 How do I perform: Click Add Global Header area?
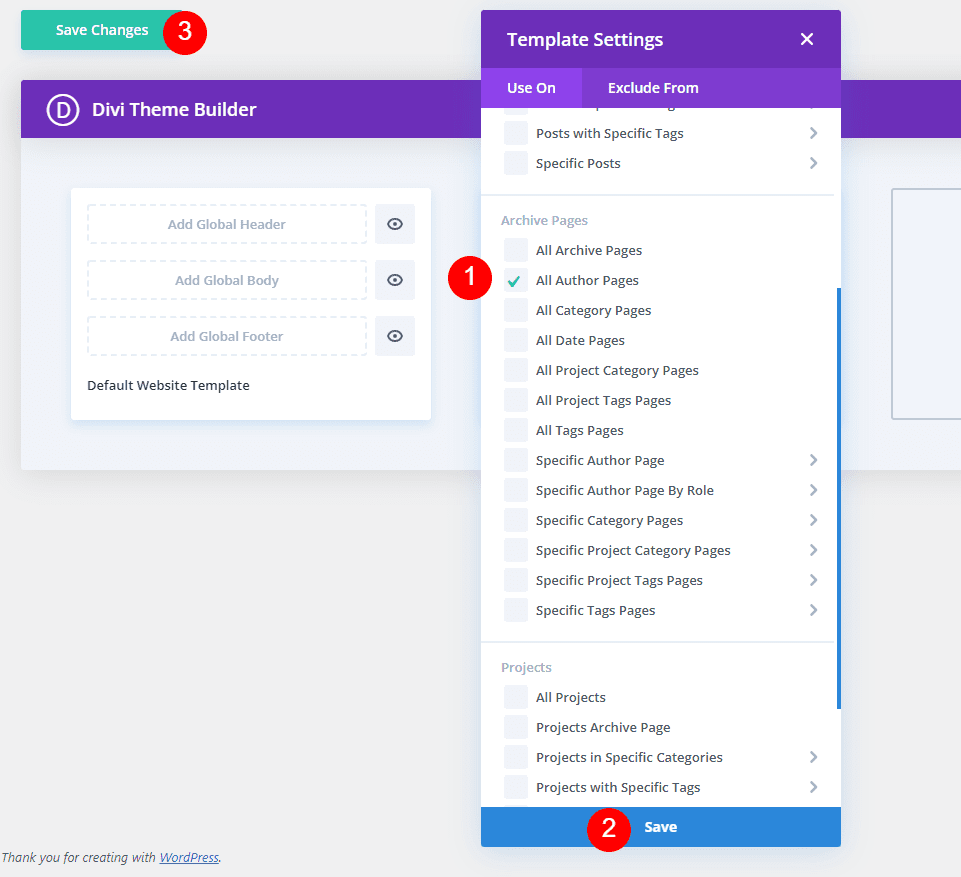[x=227, y=224]
